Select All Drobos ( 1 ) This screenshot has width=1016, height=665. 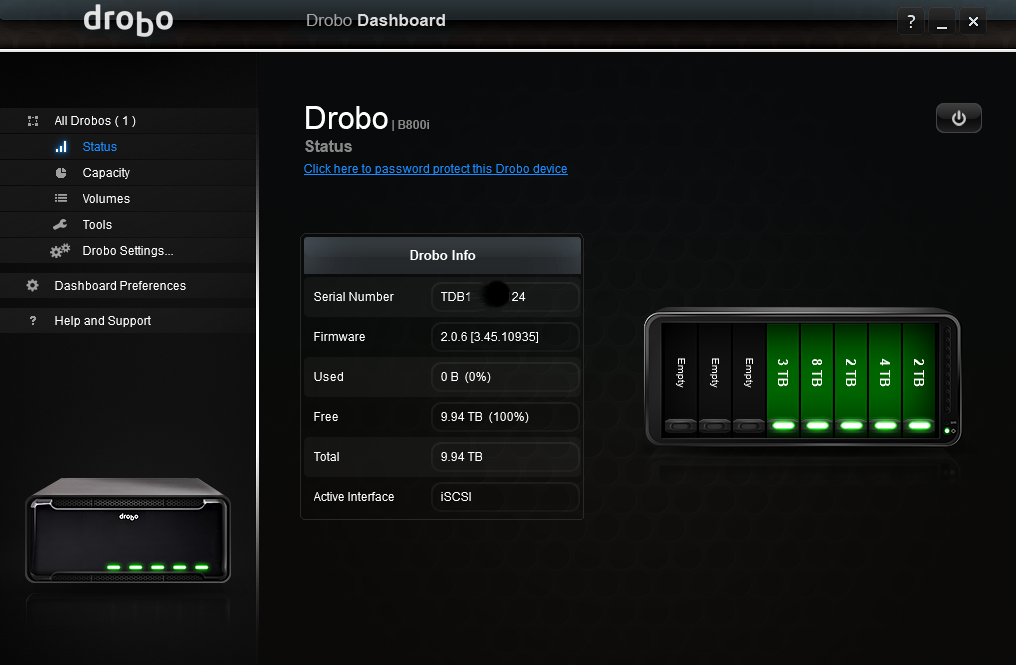[x=95, y=121]
